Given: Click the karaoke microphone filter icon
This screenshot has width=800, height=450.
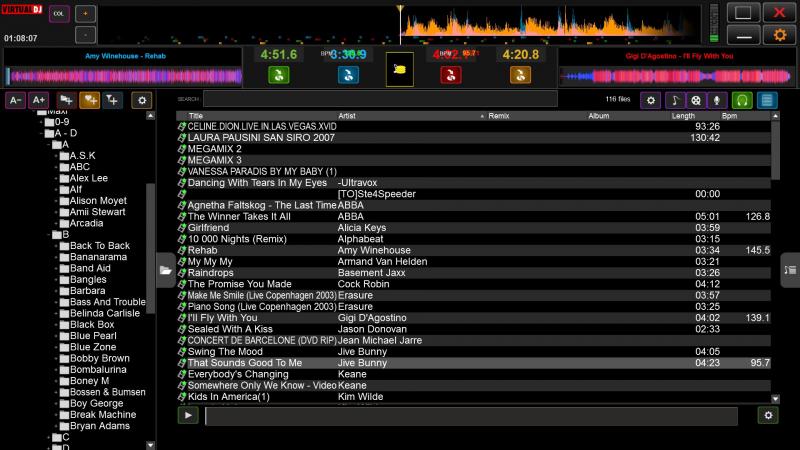Looking at the screenshot, I should pos(717,100).
